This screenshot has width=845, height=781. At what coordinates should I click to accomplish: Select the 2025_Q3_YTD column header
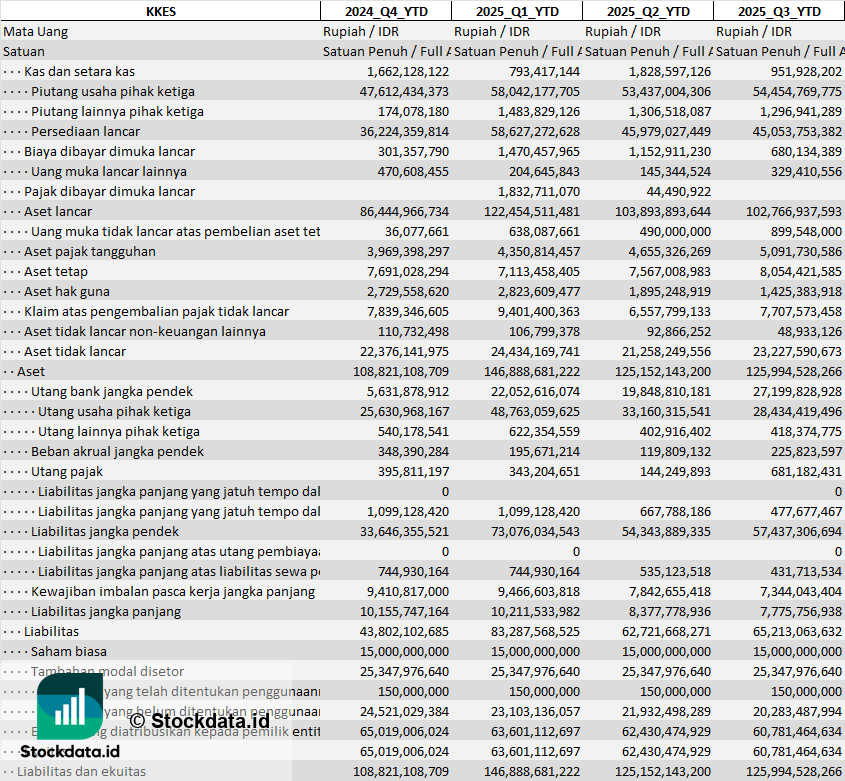779,11
